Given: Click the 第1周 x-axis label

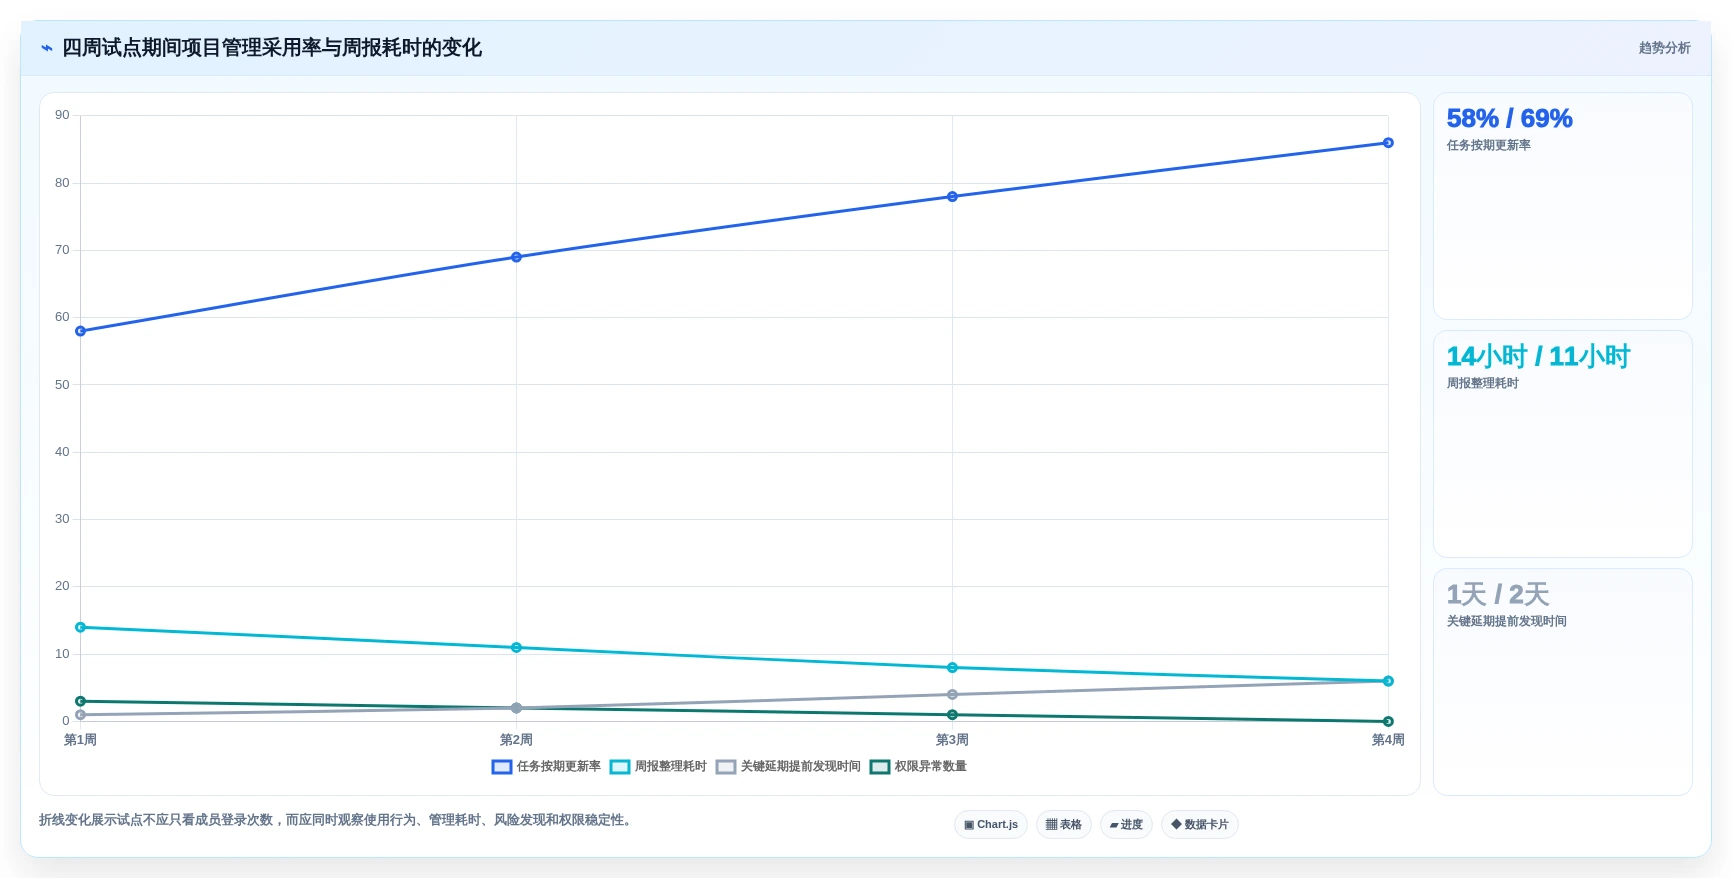Looking at the screenshot, I should (81, 740).
